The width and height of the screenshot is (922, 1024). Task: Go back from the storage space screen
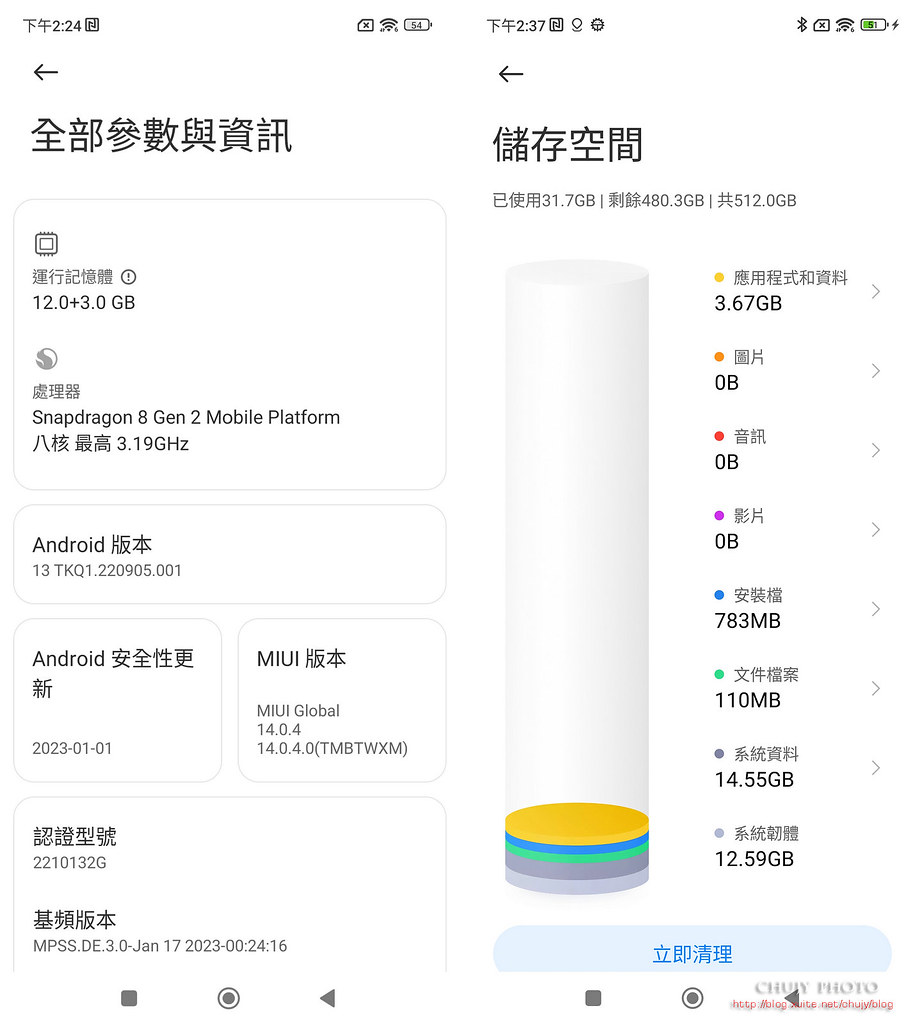tap(511, 74)
